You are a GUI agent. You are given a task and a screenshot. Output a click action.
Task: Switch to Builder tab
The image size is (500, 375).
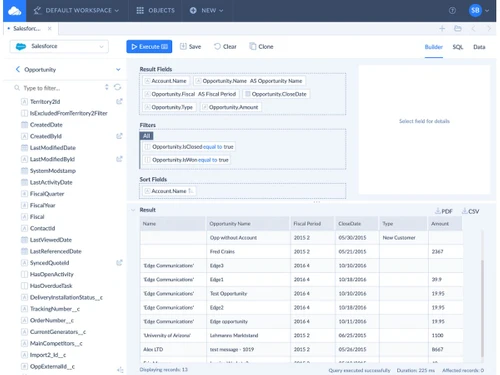tap(433, 47)
